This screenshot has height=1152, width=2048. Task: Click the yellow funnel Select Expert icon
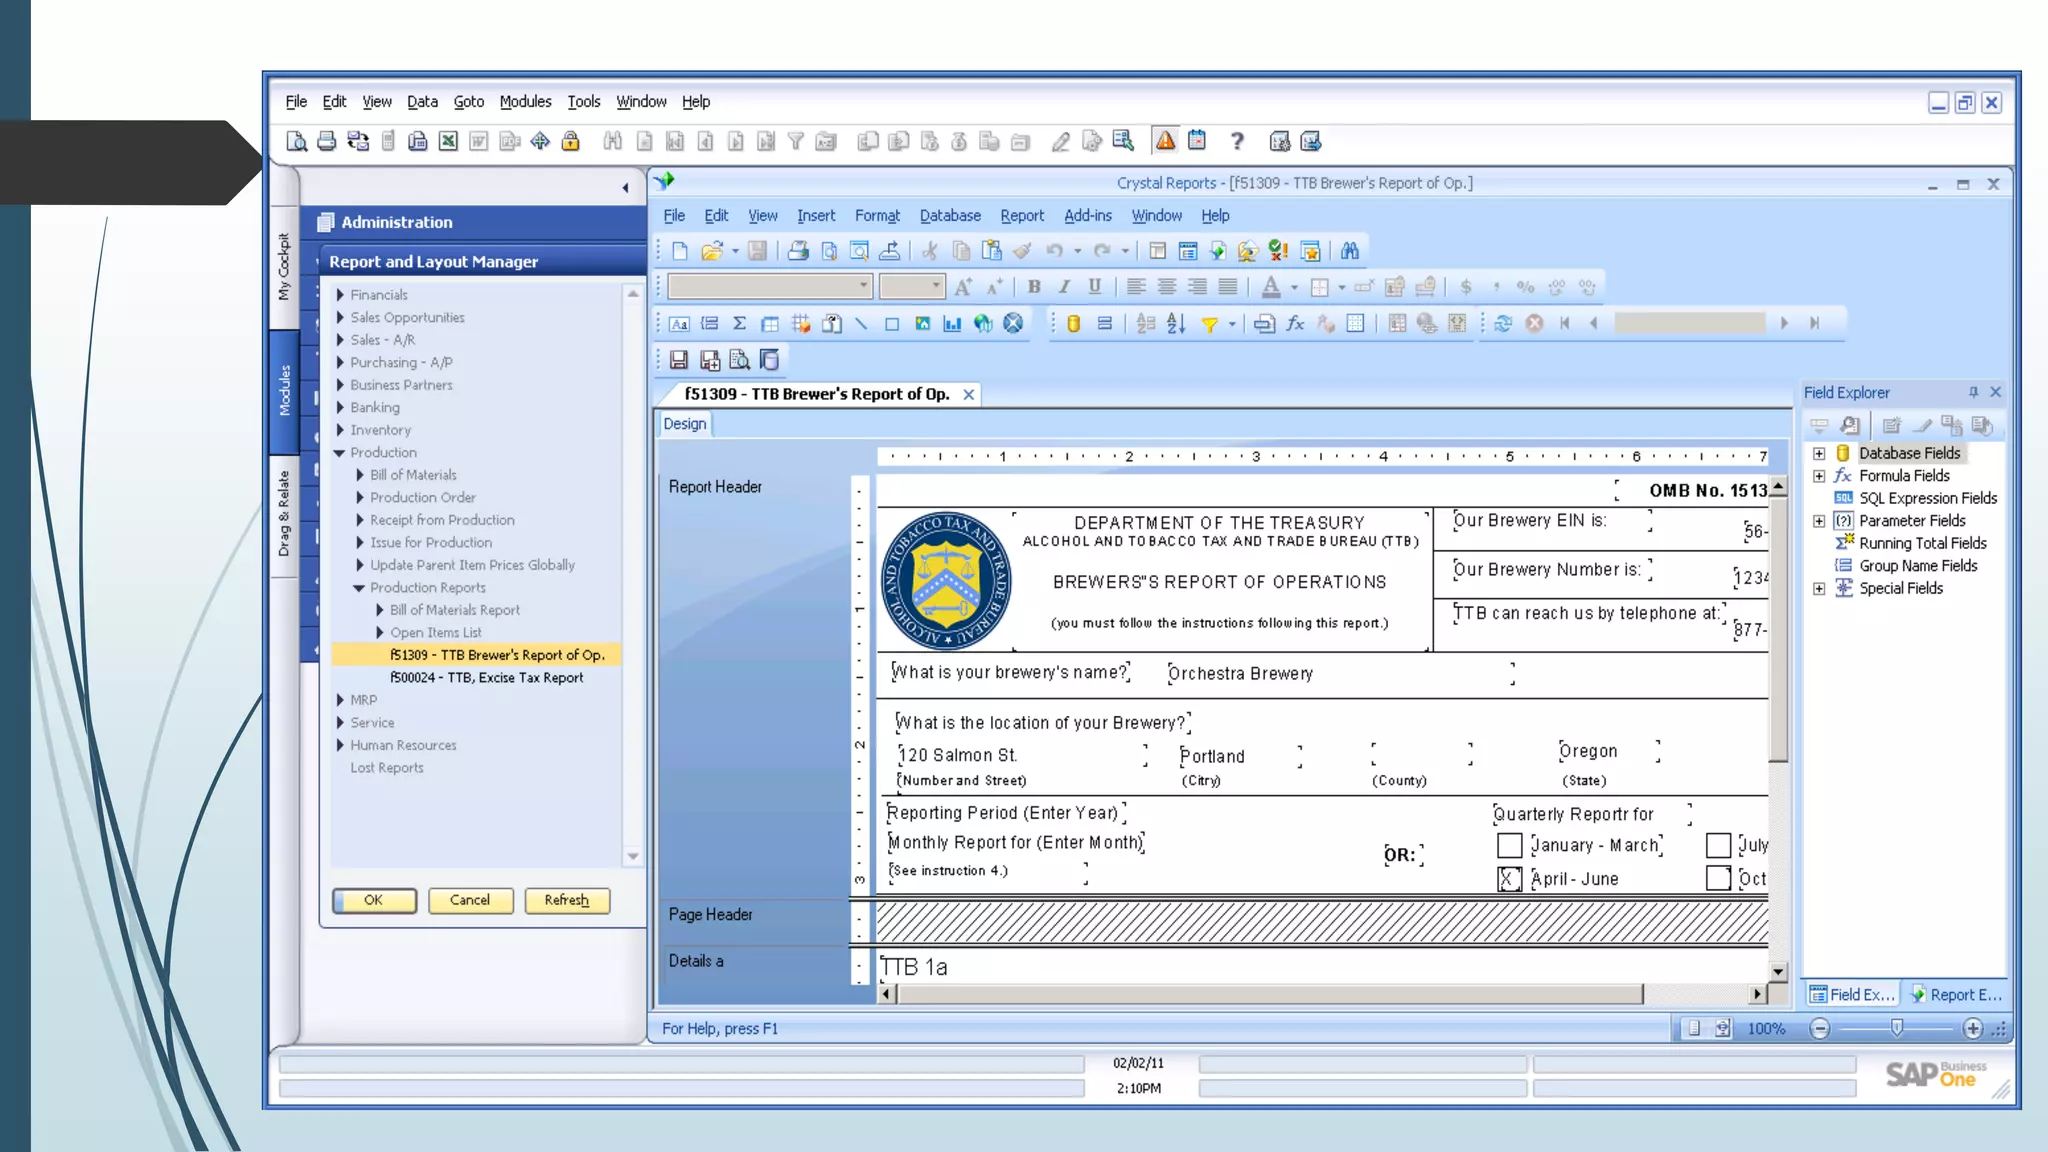(x=1209, y=323)
